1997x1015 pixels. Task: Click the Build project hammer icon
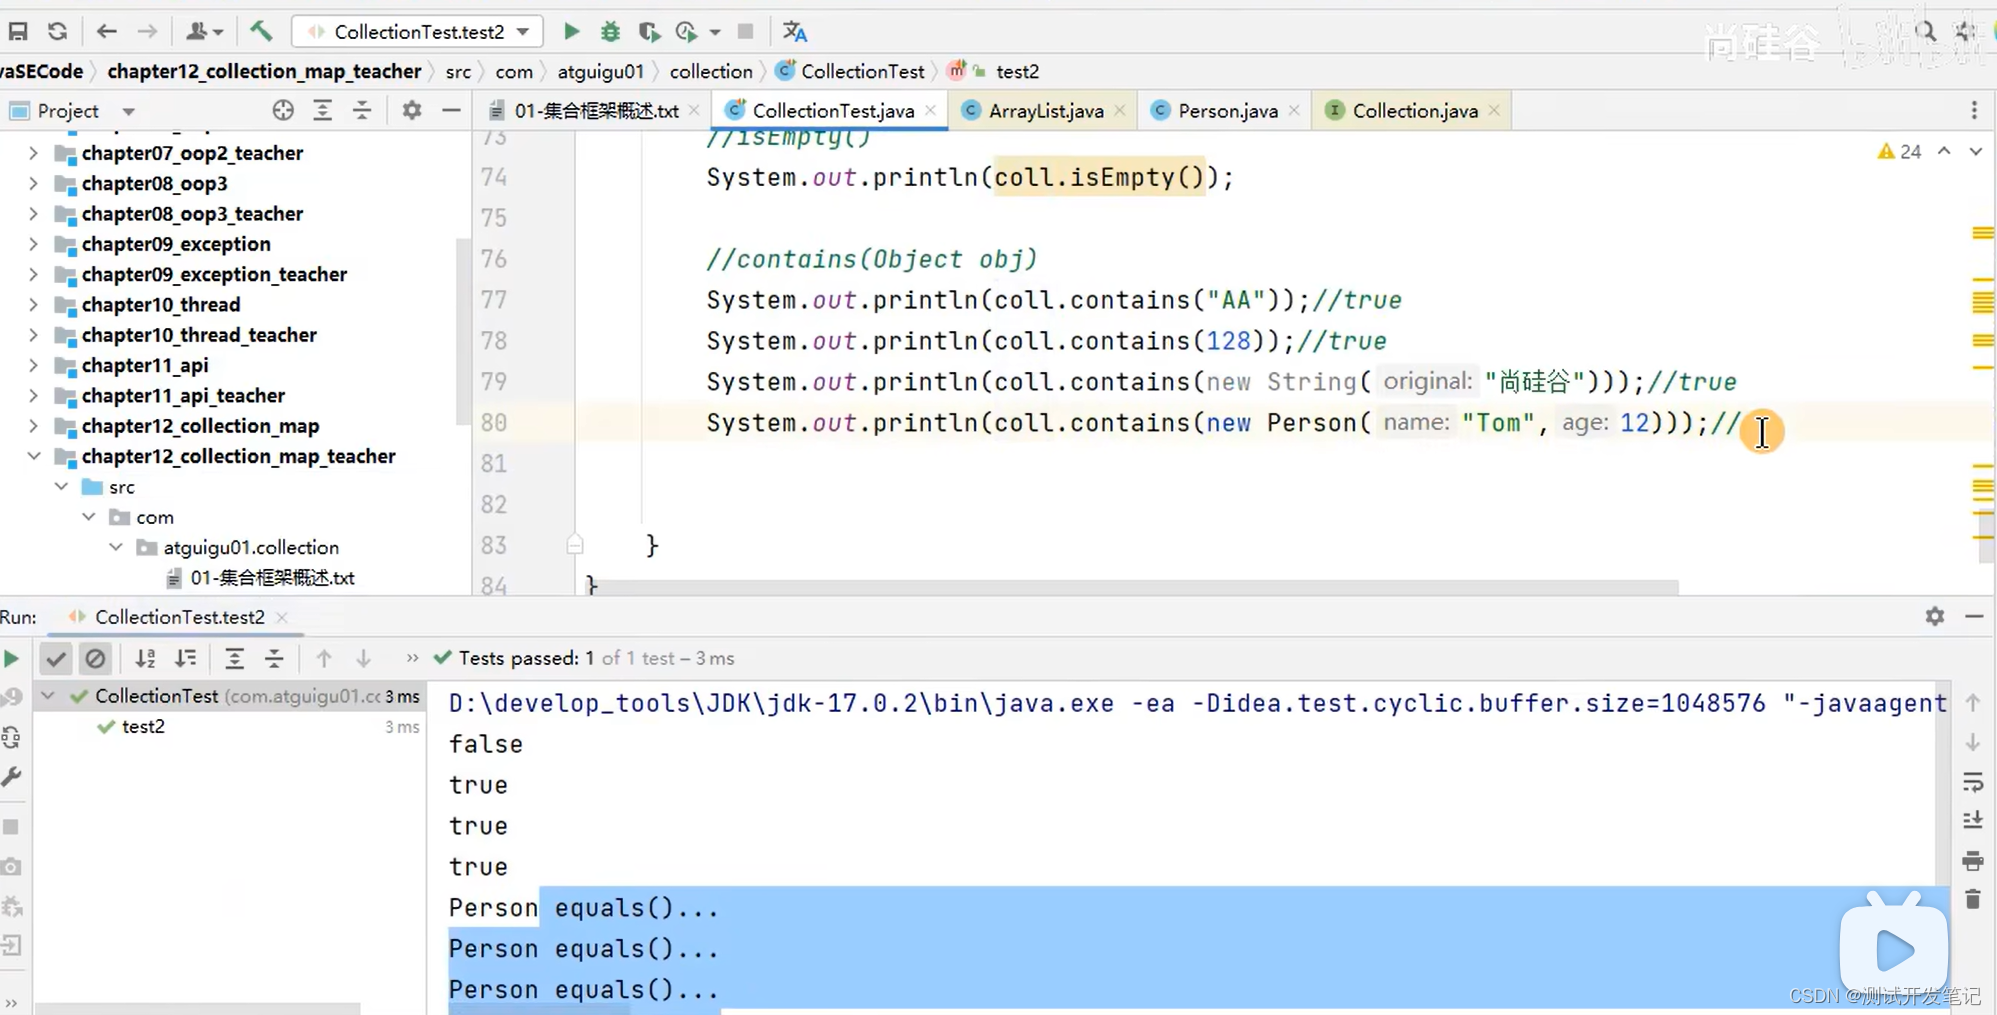(261, 31)
